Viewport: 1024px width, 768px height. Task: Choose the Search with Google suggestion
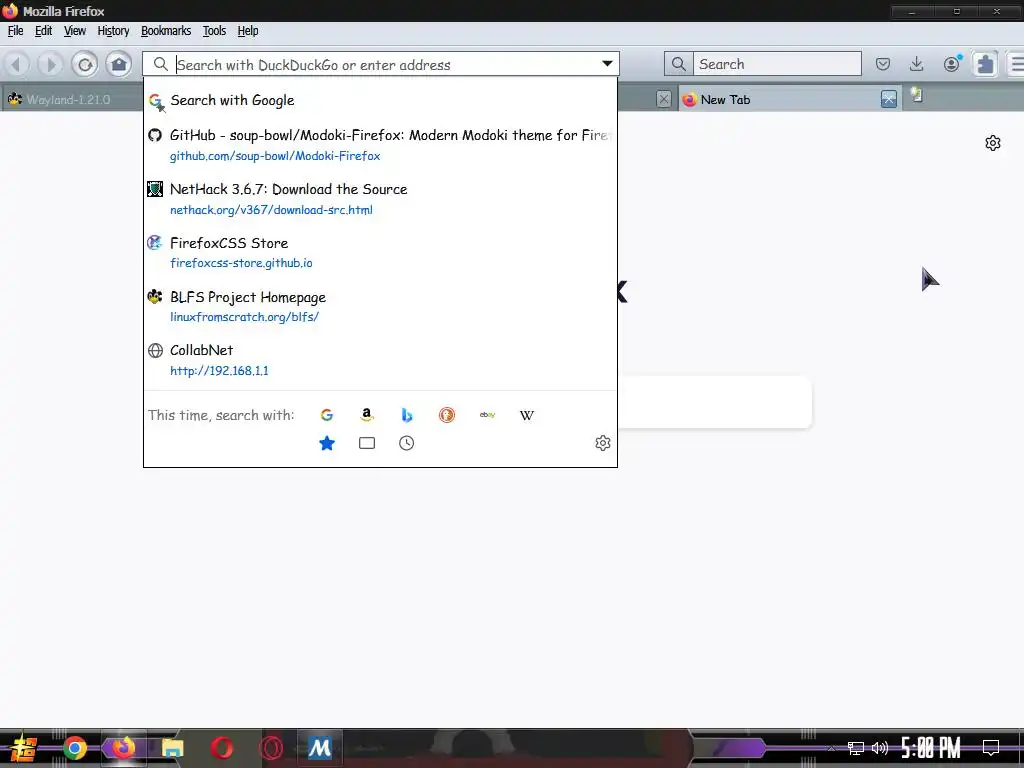tap(380, 101)
